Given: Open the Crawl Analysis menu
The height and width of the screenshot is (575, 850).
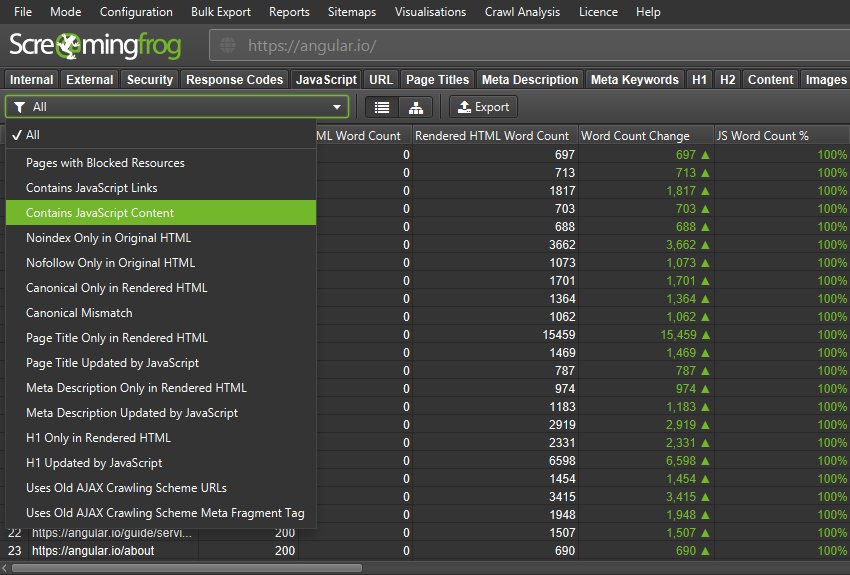Looking at the screenshot, I should click(x=521, y=12).
